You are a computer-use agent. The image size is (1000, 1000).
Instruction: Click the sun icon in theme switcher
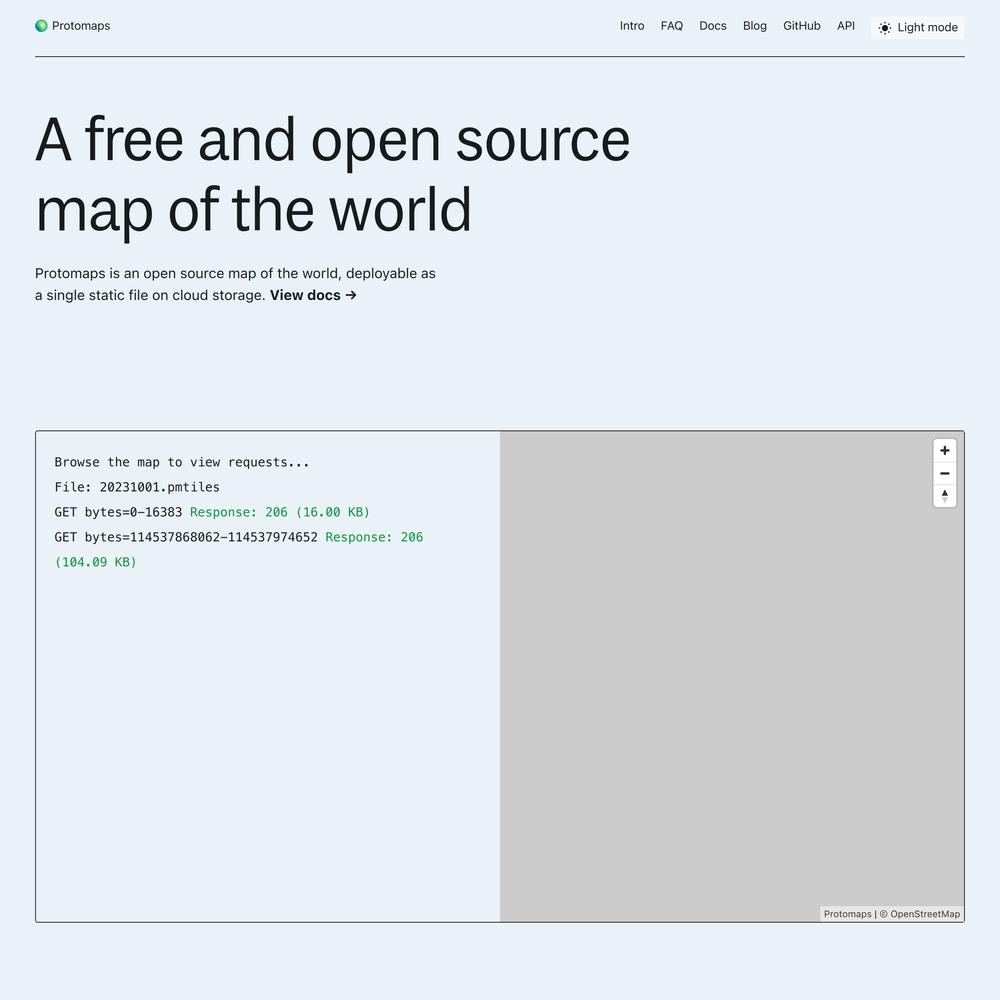click(885, 27)
